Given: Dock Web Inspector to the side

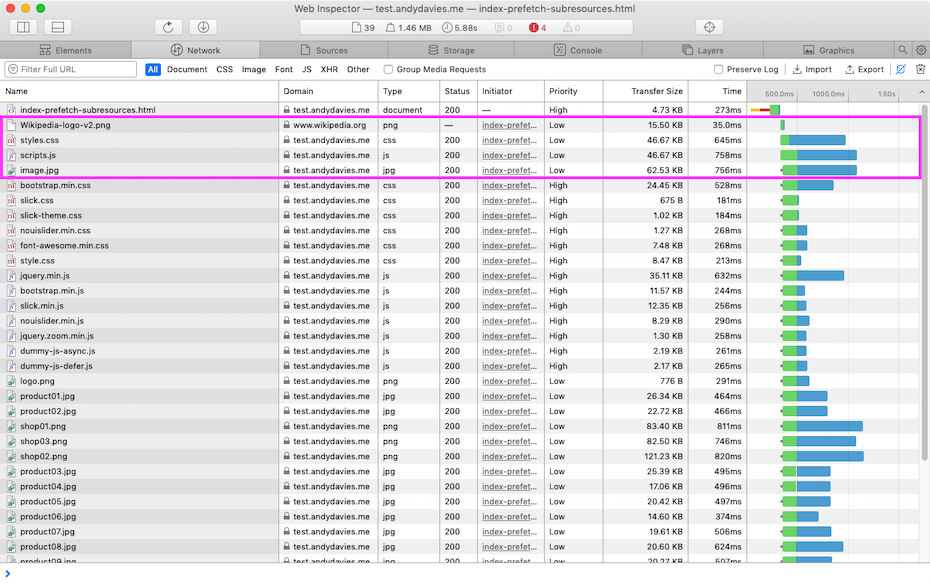Looking at the screenshot, I should 24,27.
